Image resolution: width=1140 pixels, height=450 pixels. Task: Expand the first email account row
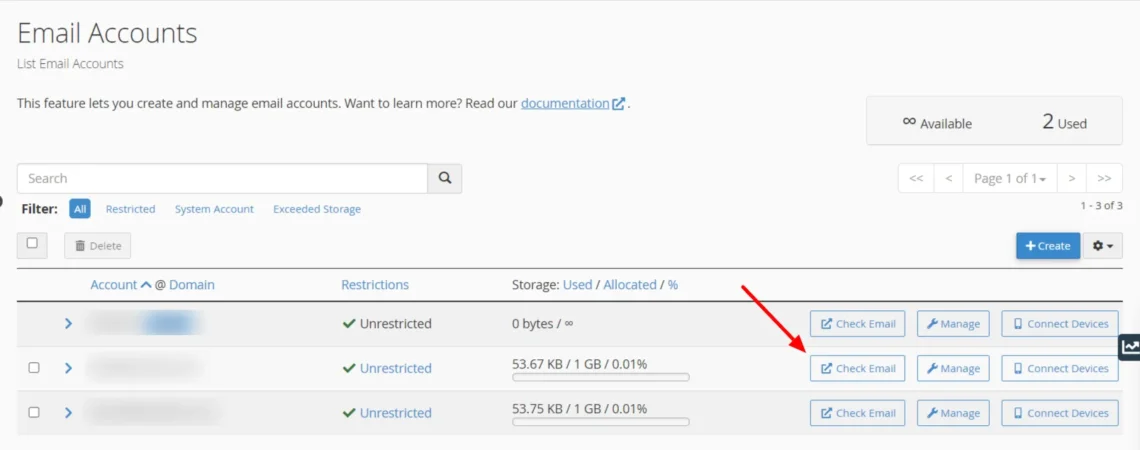click(68, 324)
